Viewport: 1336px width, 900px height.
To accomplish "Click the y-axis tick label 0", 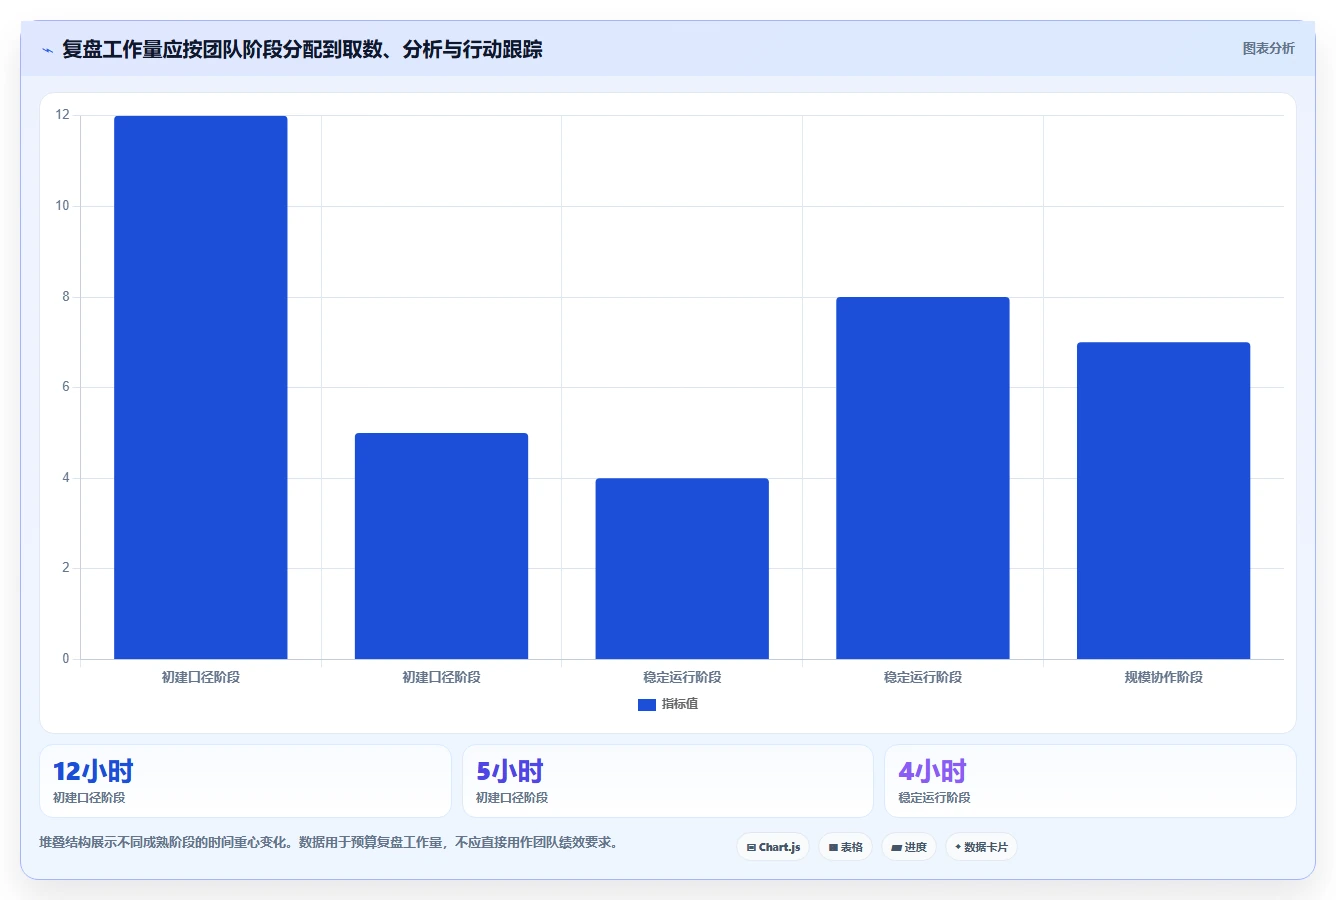I will point(66,659).
